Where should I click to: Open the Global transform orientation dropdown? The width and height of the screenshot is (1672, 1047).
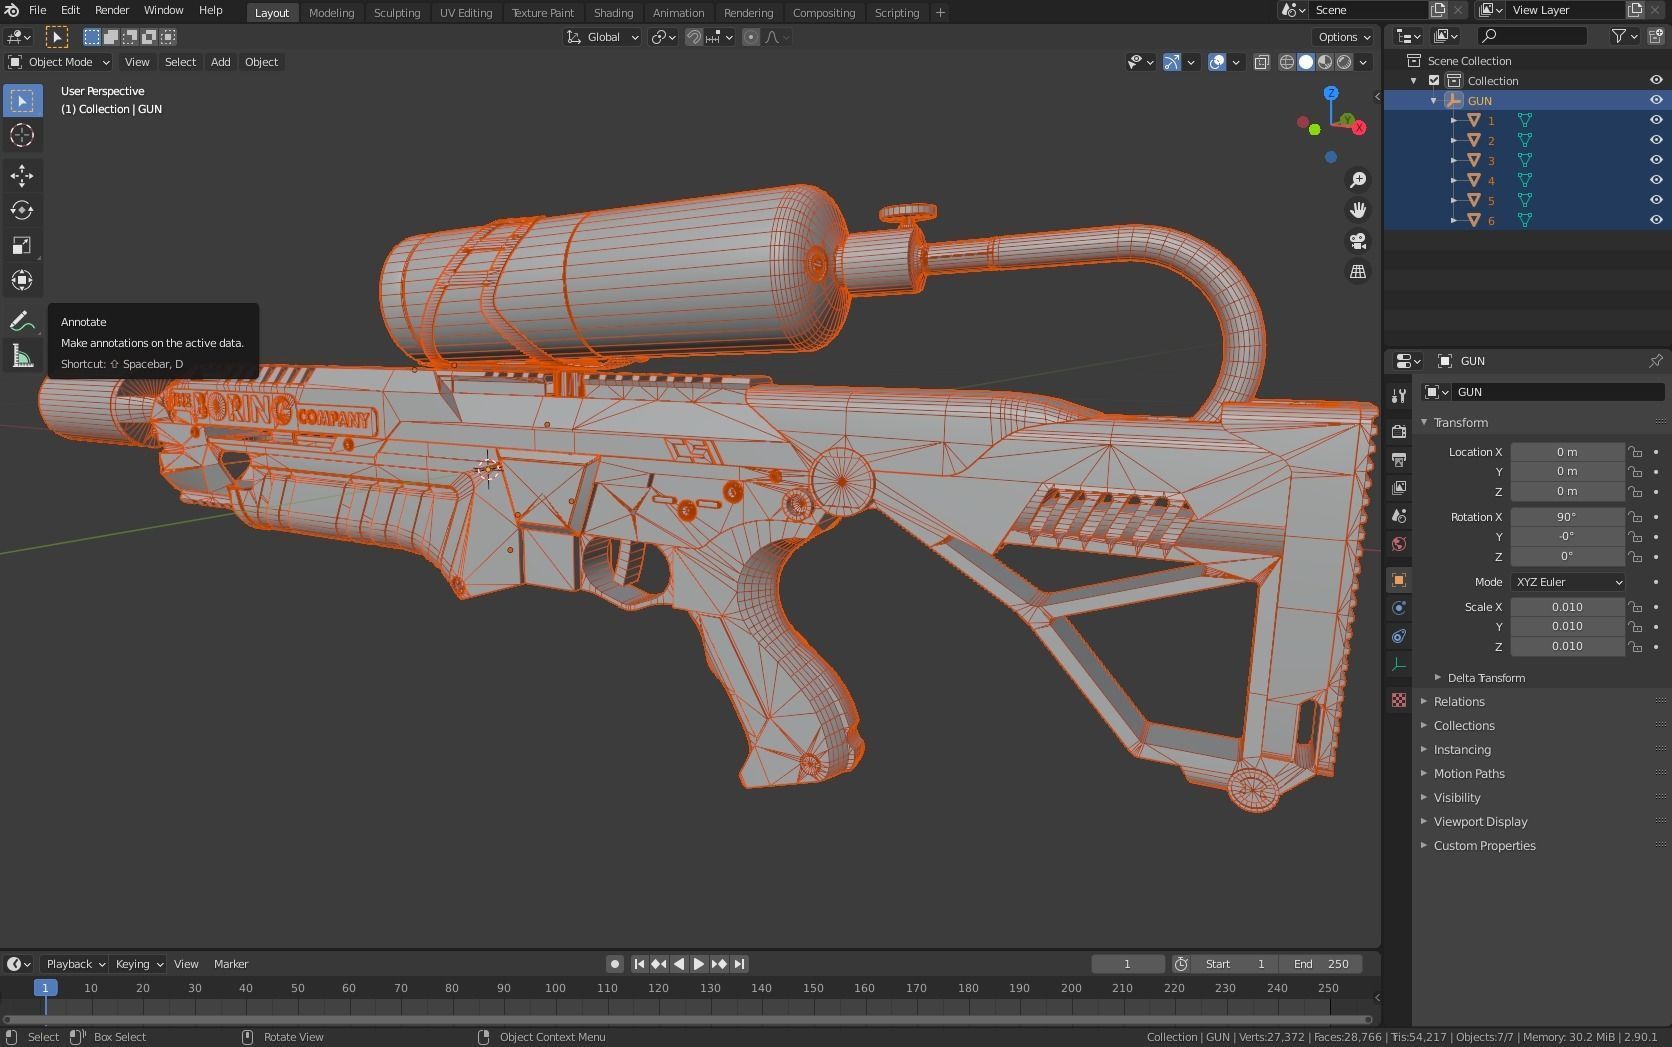click(x=602, y=37)
